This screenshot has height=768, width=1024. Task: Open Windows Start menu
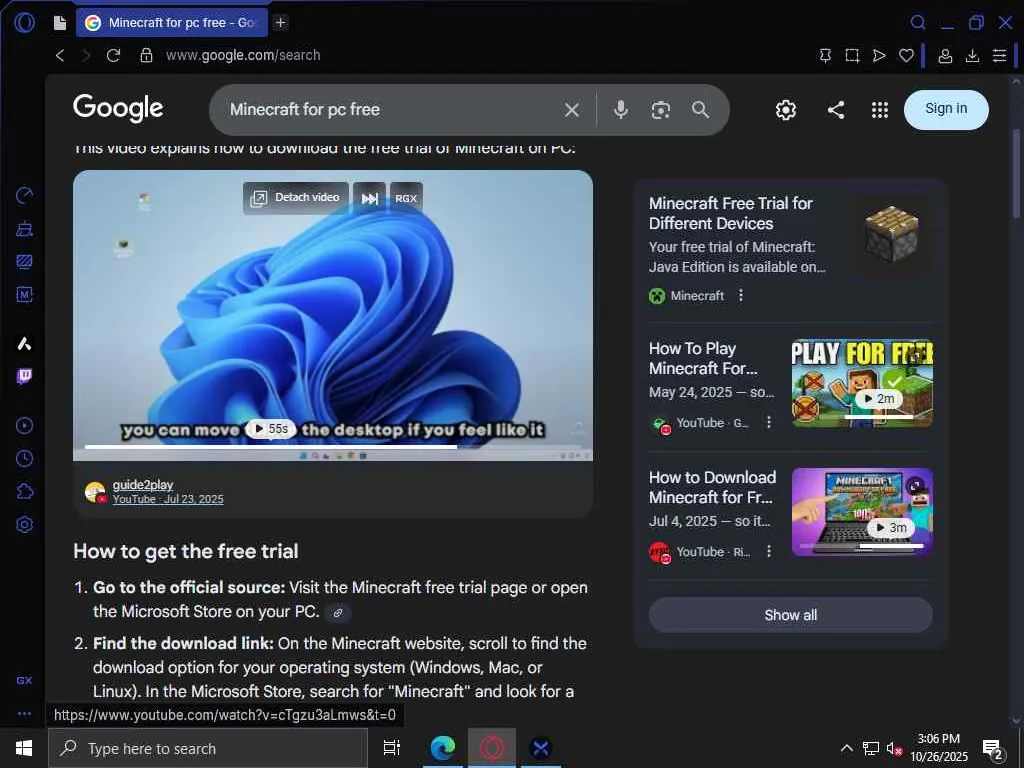[24, 748]
